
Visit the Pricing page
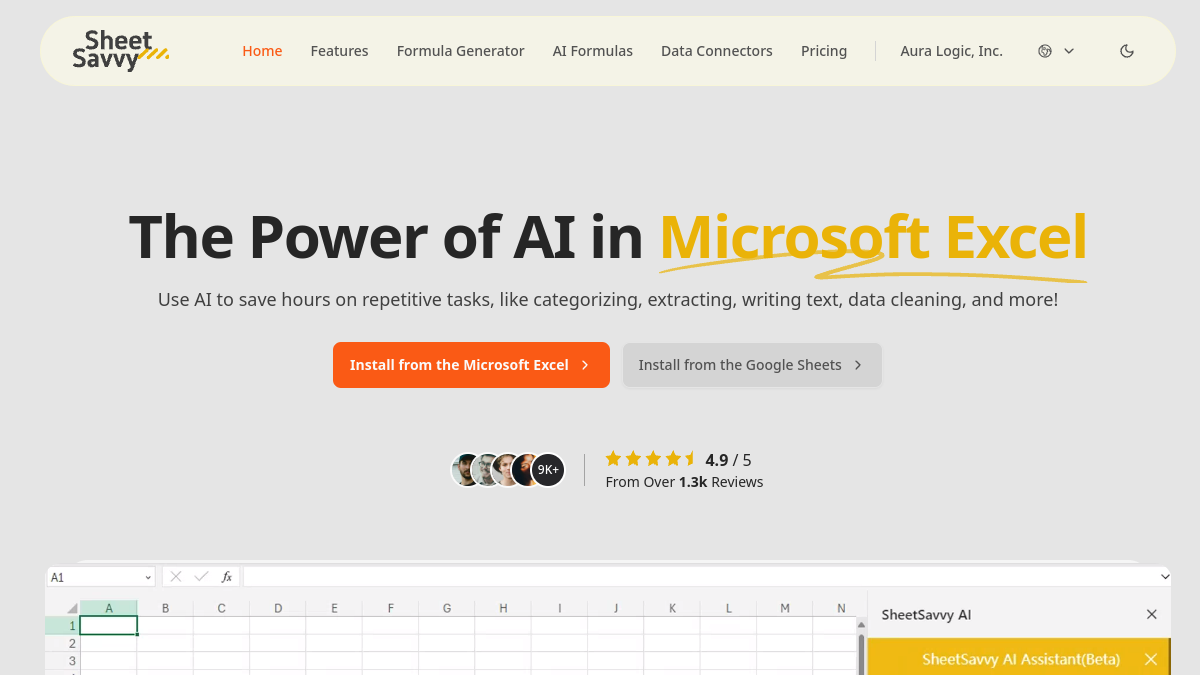(824, 51)
